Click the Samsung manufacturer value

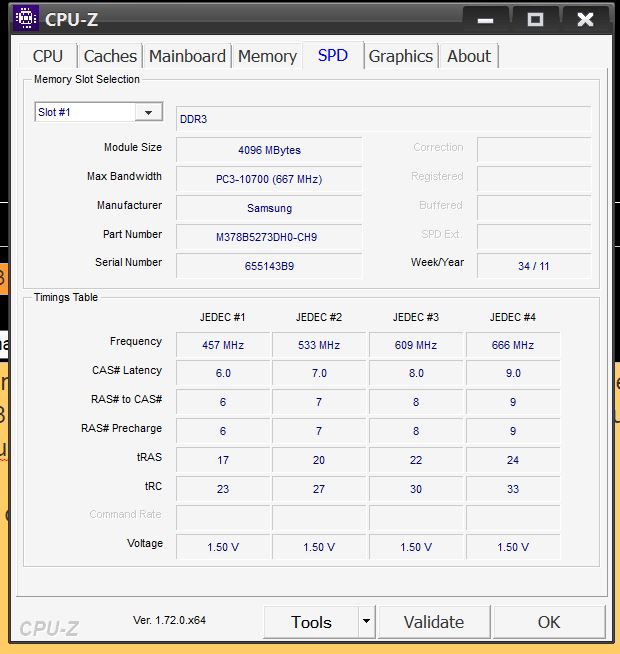click(269, 208)
